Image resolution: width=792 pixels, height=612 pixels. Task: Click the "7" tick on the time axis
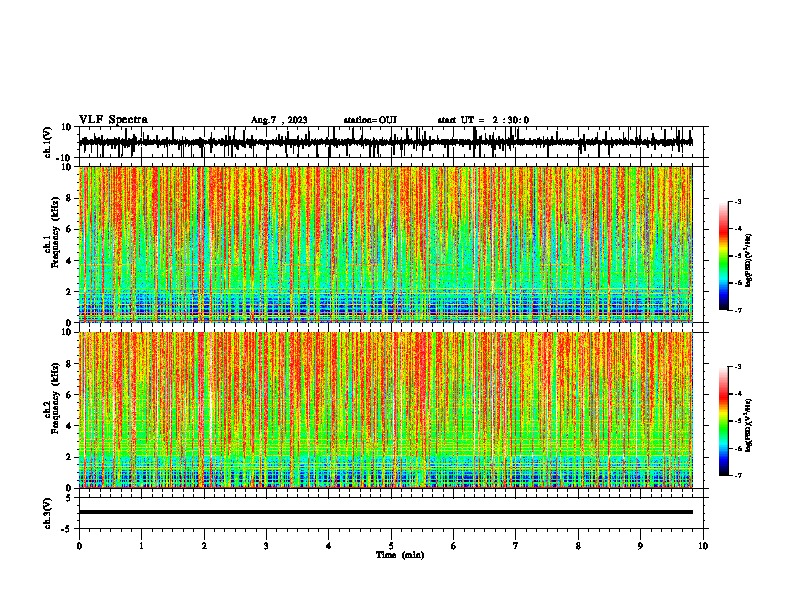516,546
